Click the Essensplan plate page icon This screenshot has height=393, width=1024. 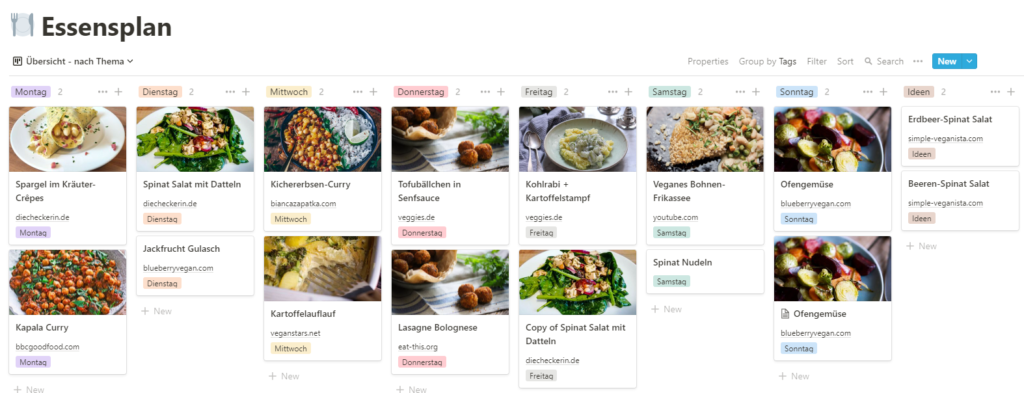coord(22,26)
